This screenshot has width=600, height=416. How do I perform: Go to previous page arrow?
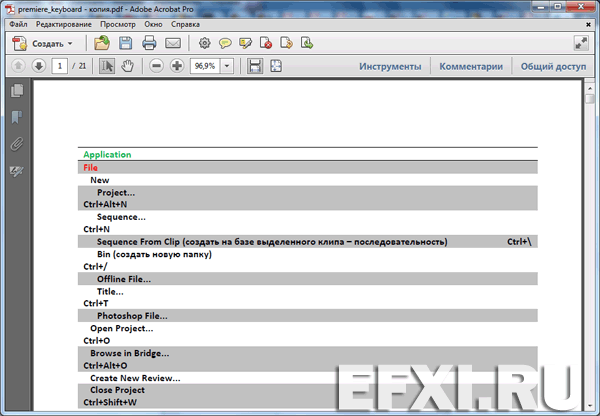tap(18, 66)
